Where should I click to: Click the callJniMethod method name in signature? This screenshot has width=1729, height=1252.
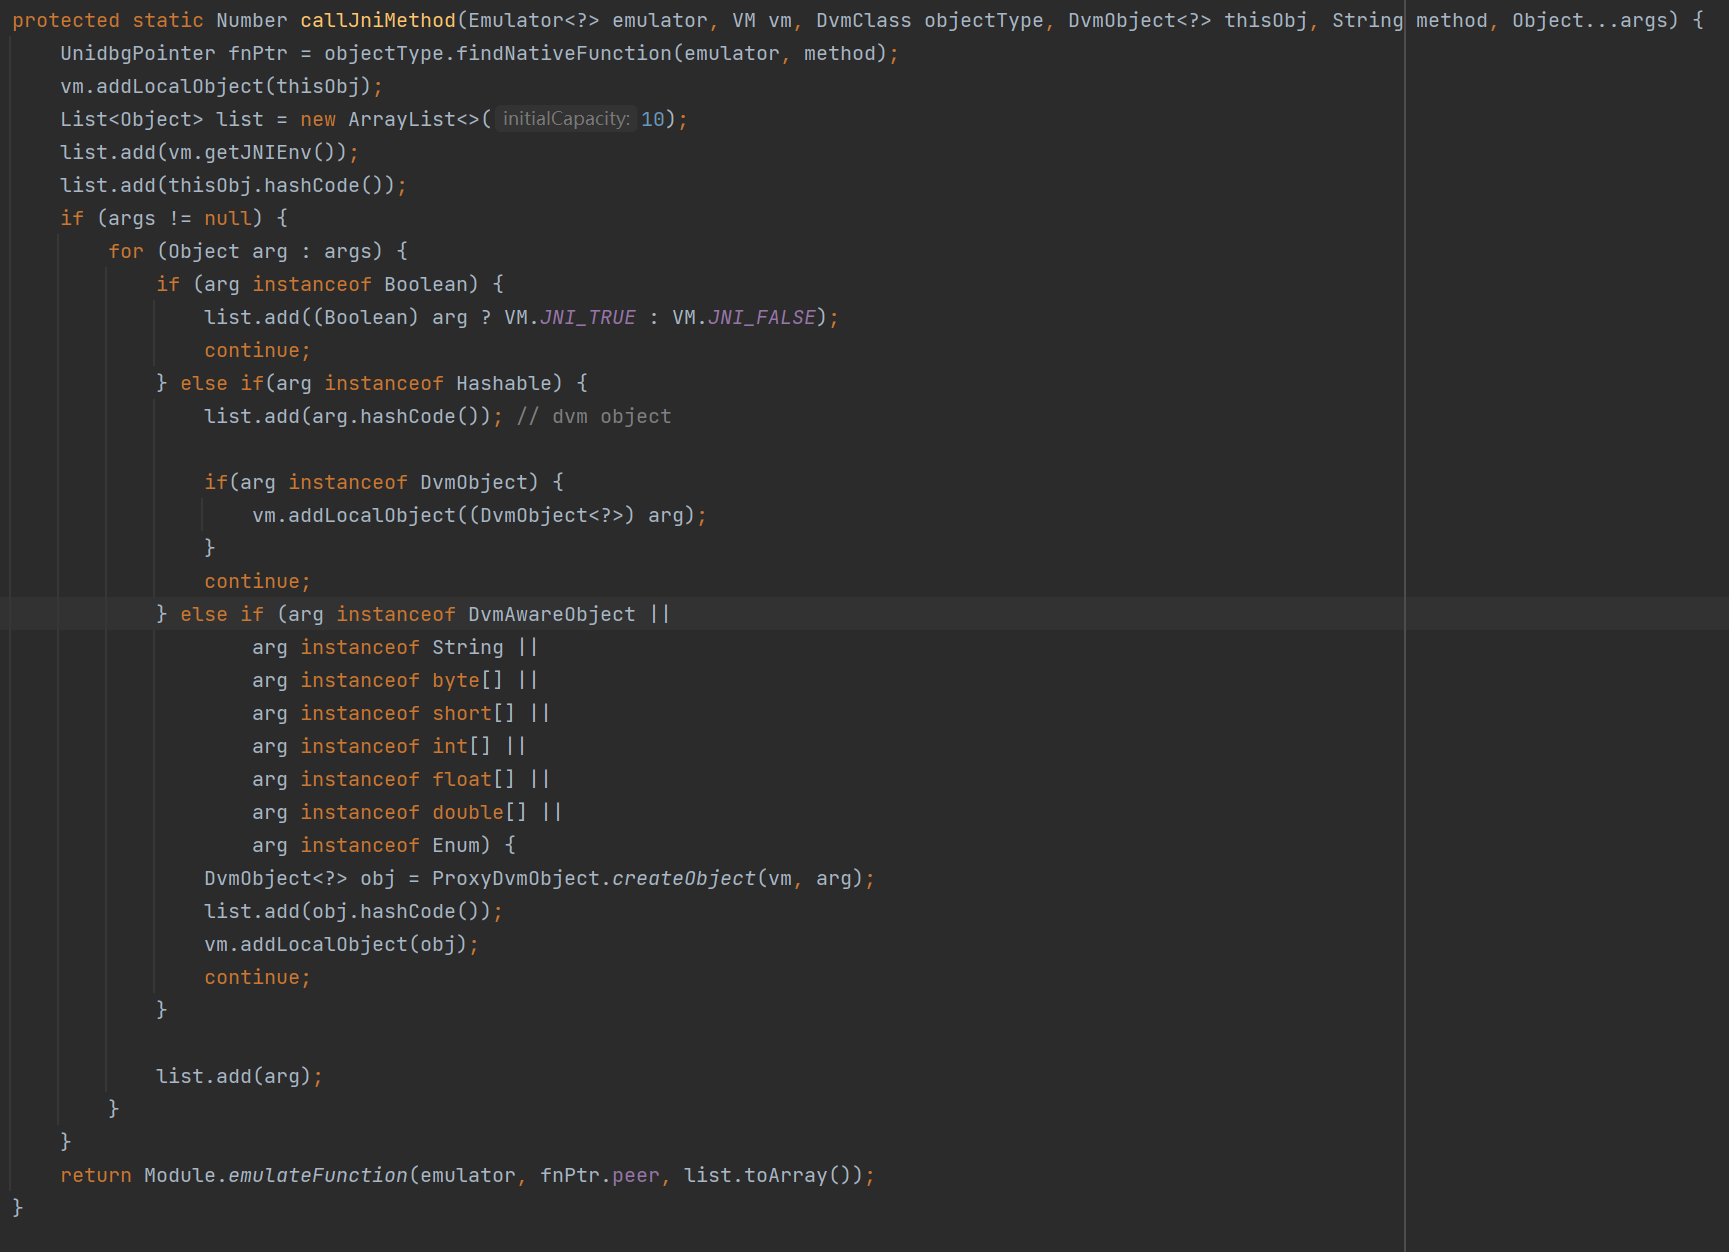pyautogui.click(x=377, y=20)
